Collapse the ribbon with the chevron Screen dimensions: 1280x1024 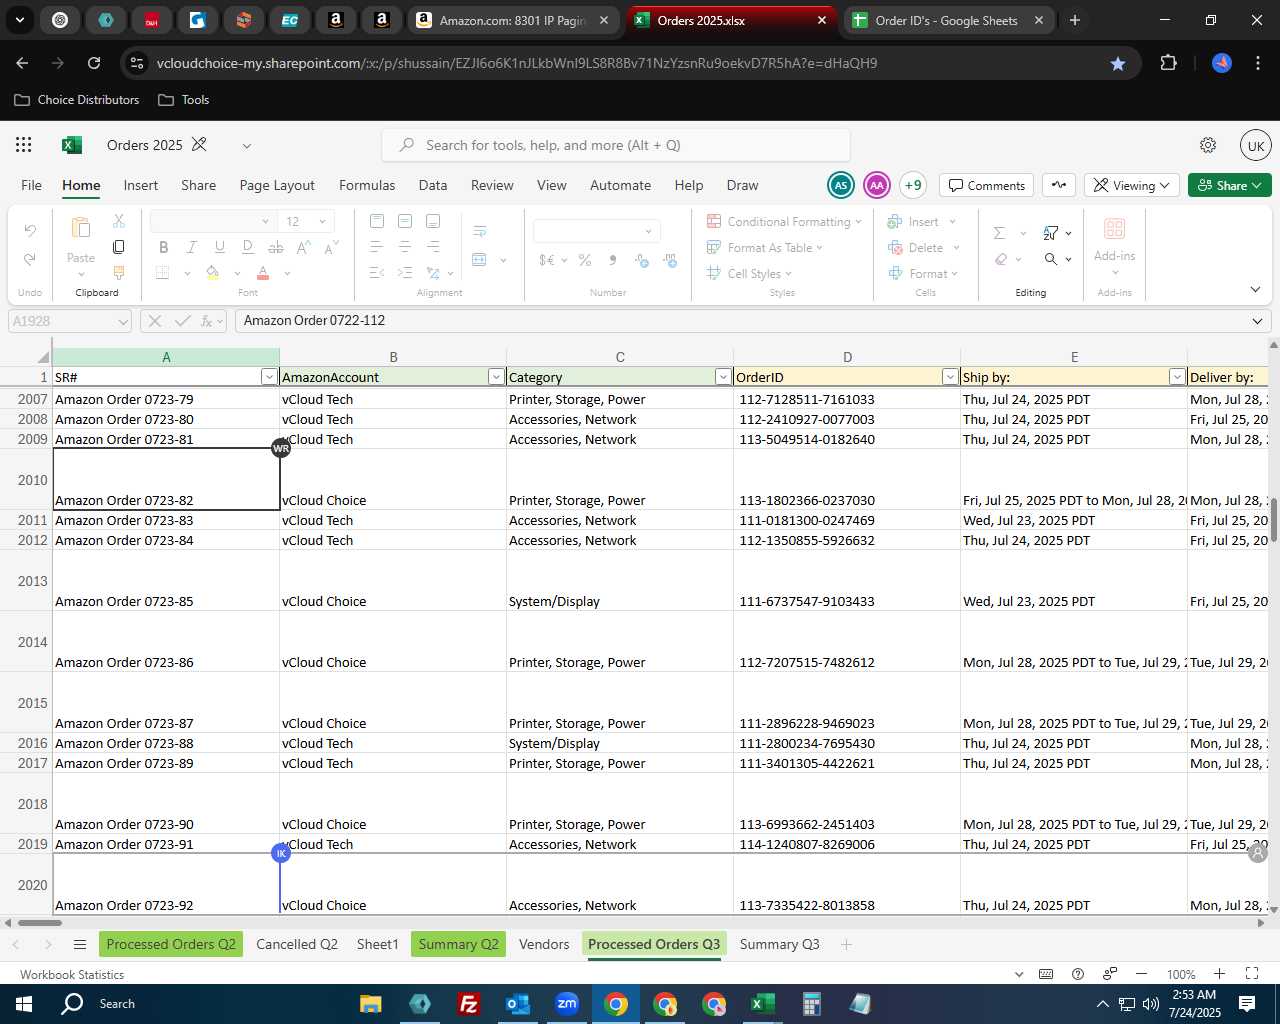coord(1255,290)
